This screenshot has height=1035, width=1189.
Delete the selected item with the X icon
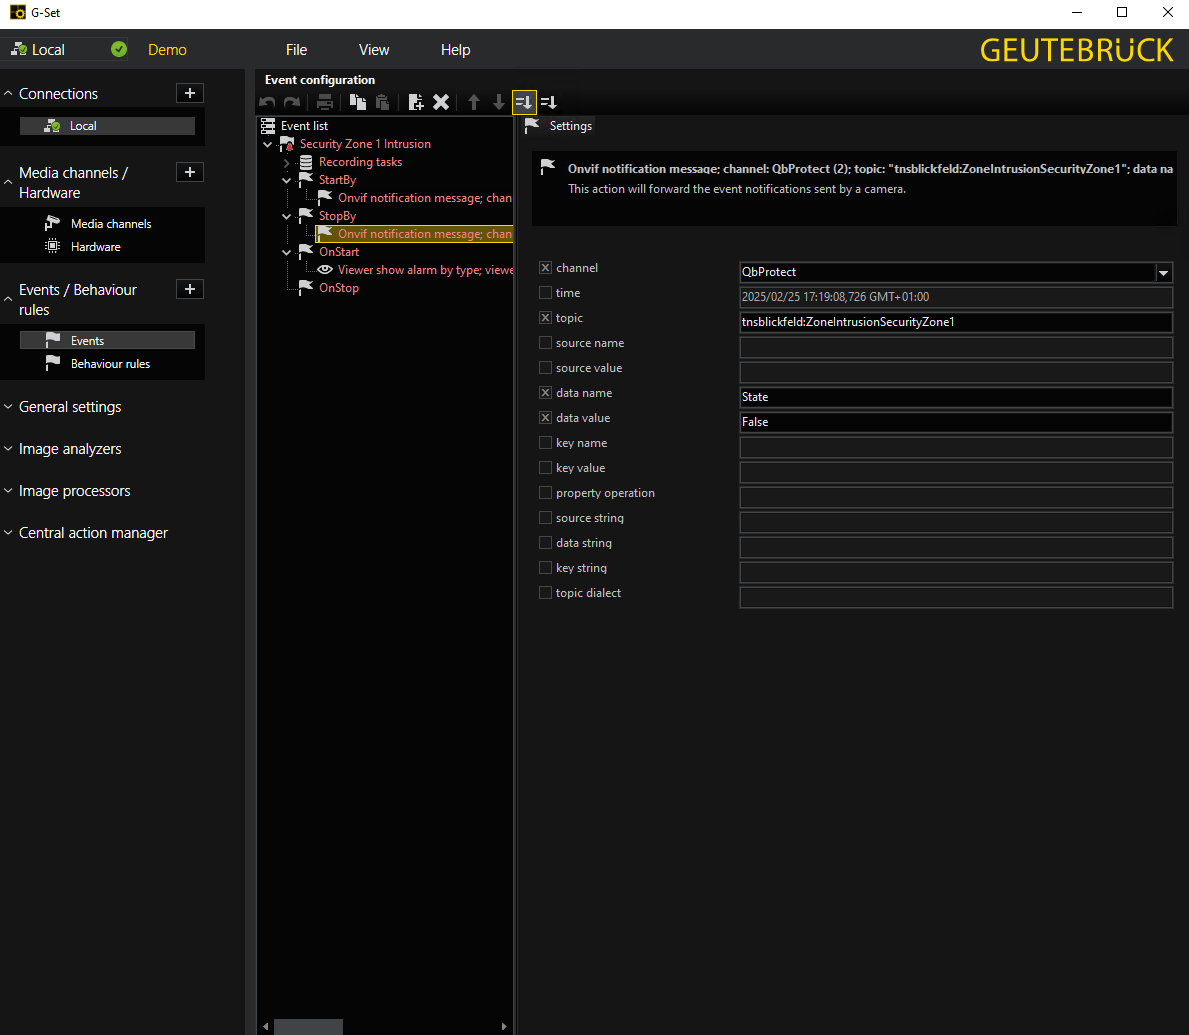tap(440, 102)
